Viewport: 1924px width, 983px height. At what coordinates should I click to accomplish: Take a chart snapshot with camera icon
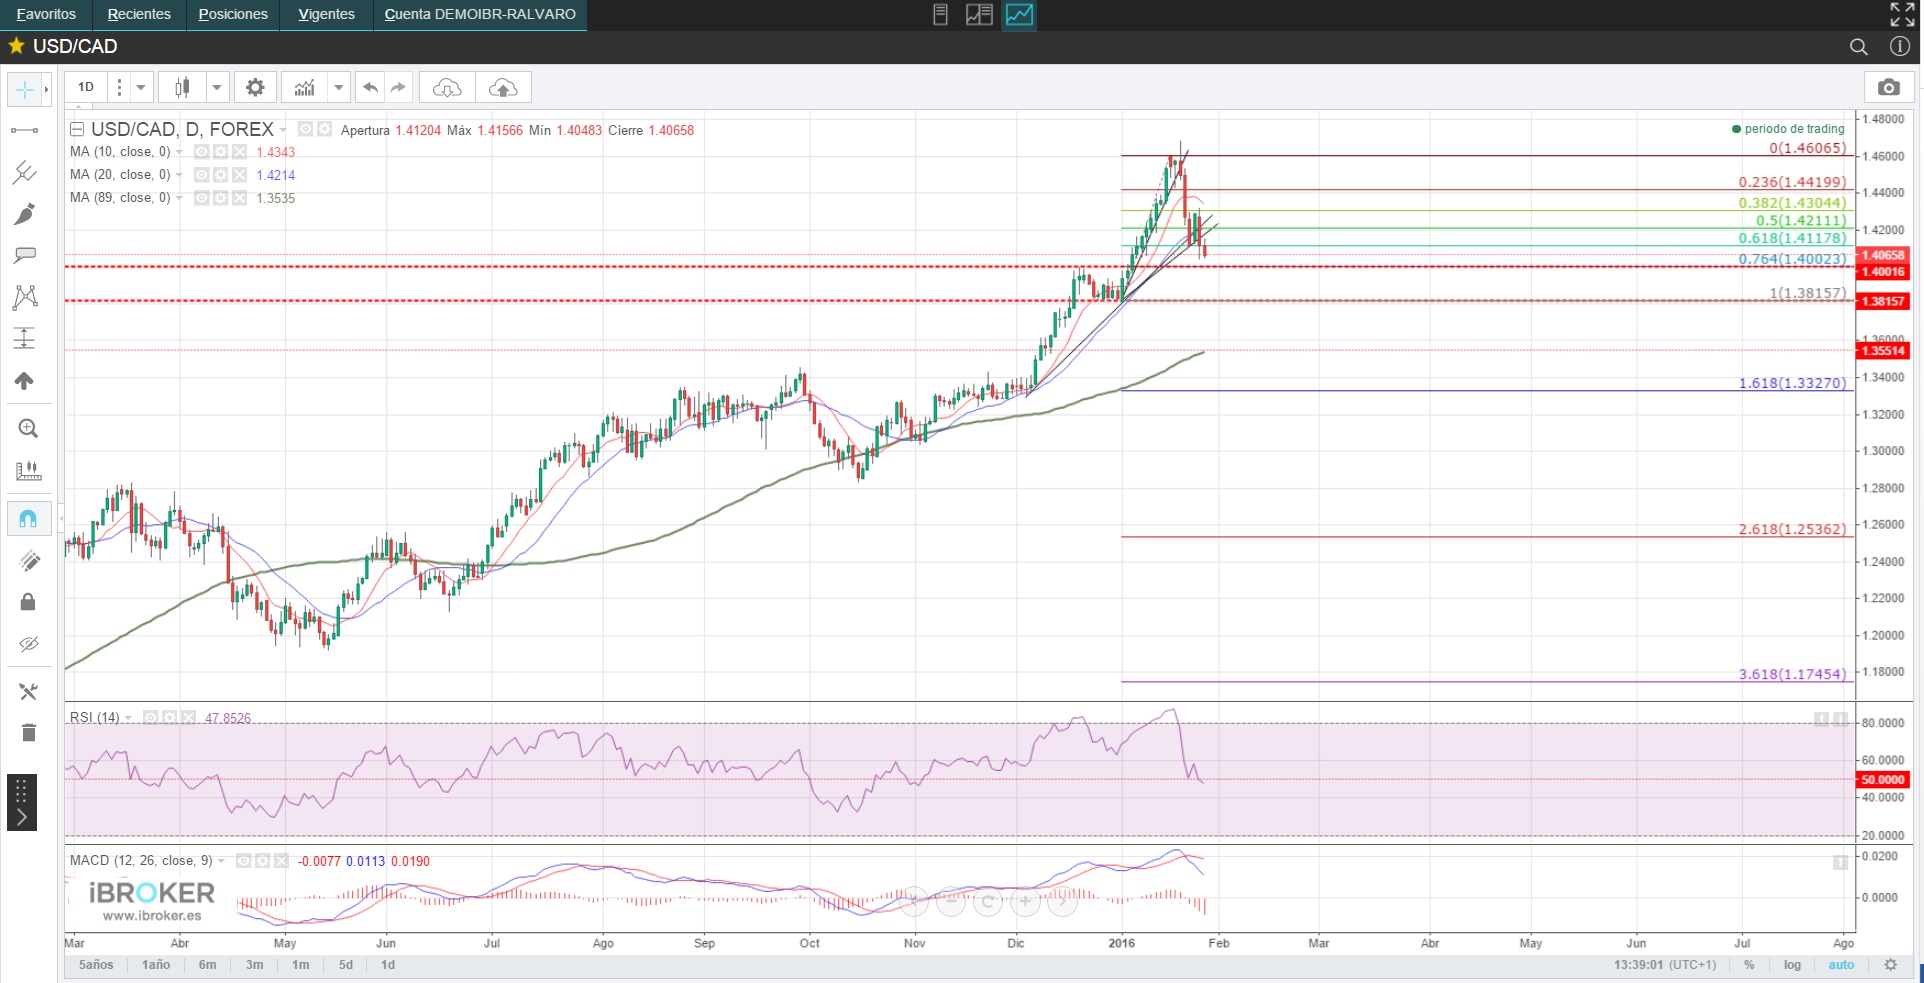coord(1888,88)
